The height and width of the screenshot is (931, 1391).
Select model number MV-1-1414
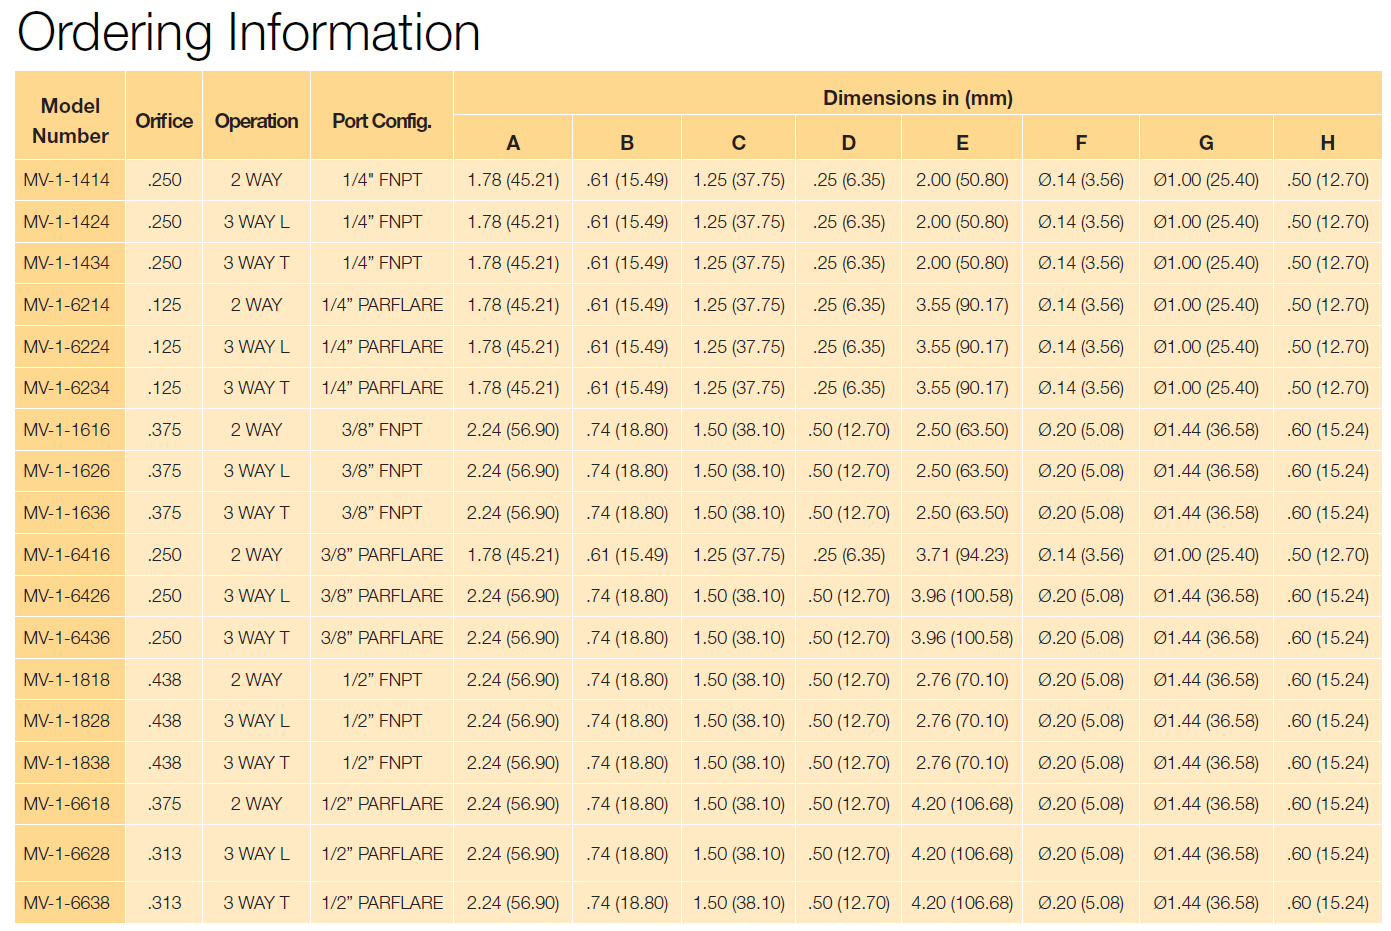tap(67, 180)
